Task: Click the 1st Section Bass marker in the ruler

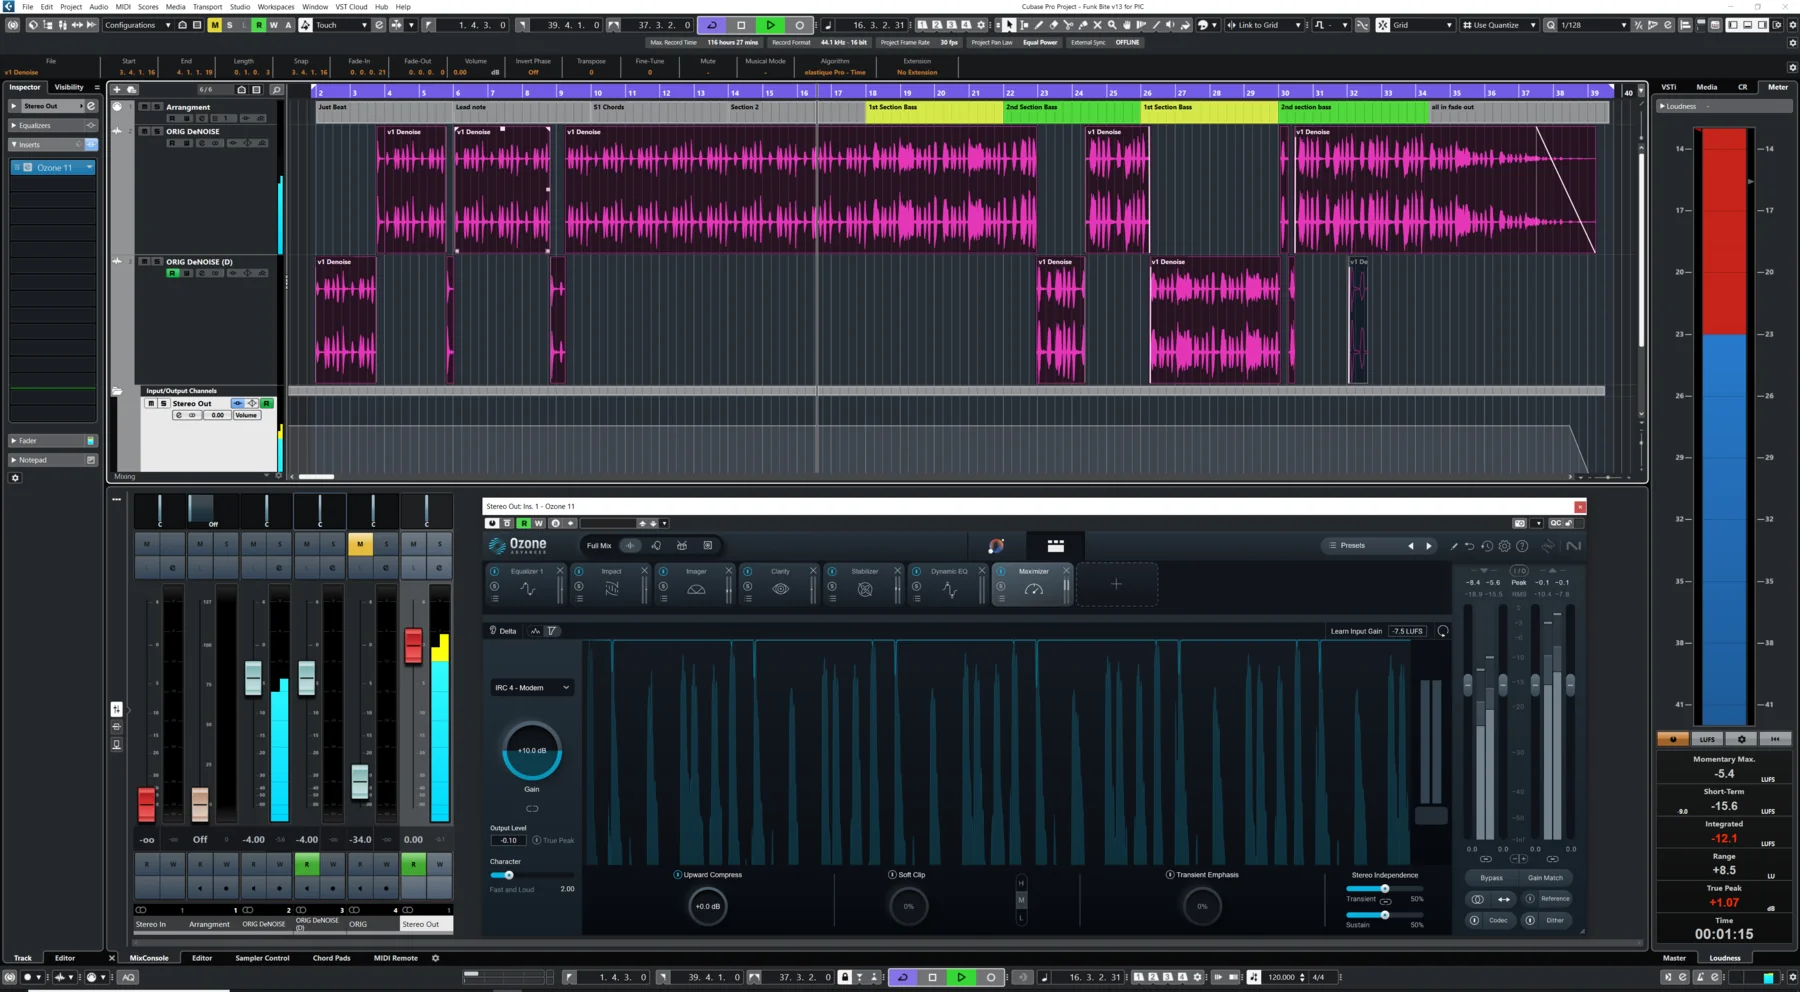Action: (893, 107)
